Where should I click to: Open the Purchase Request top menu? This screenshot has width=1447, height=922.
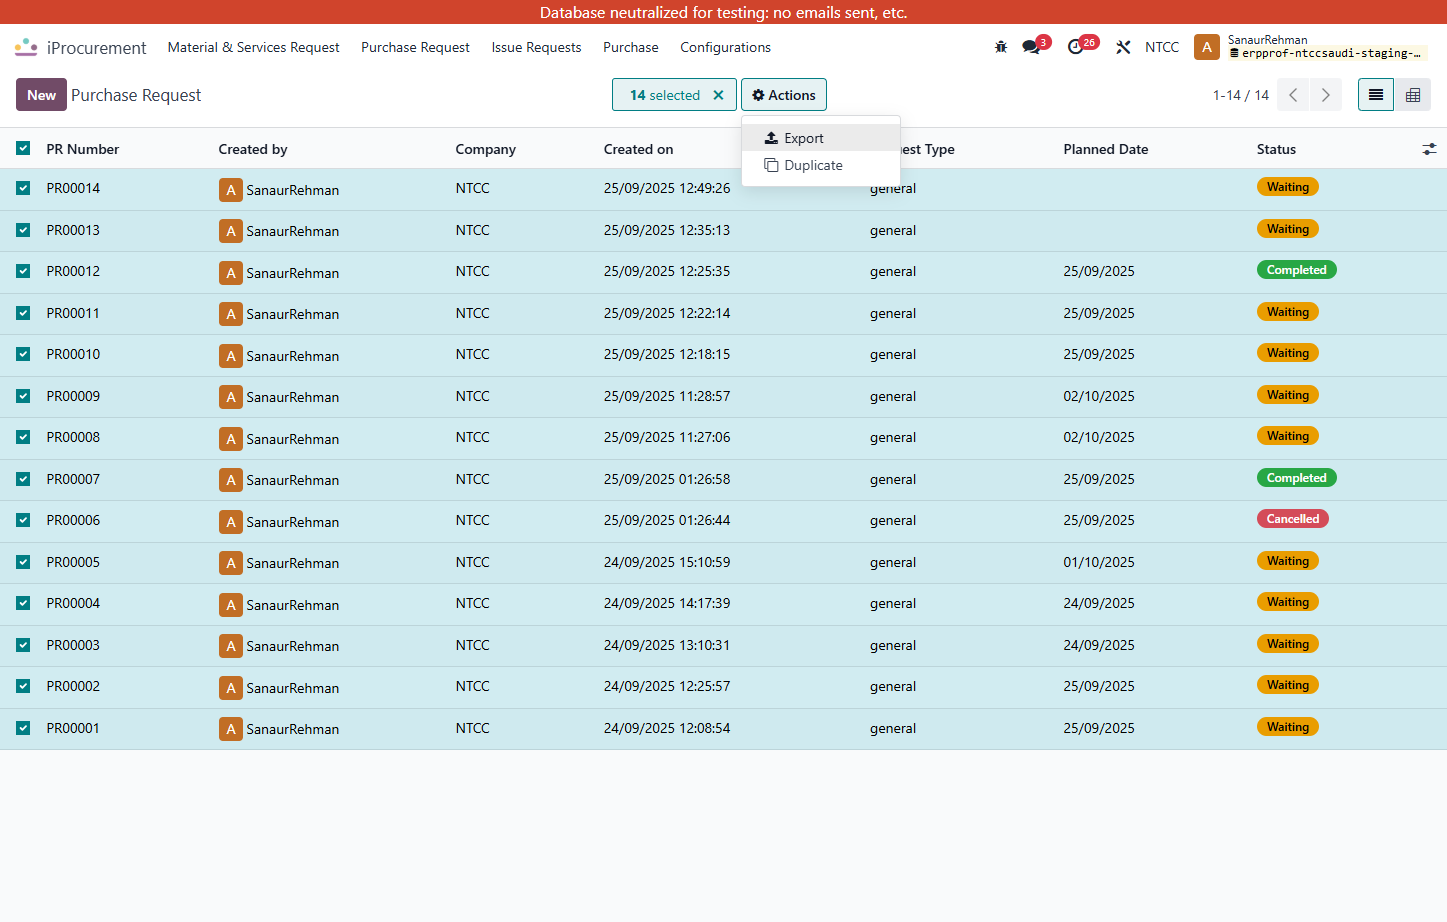tap(415, 47)
